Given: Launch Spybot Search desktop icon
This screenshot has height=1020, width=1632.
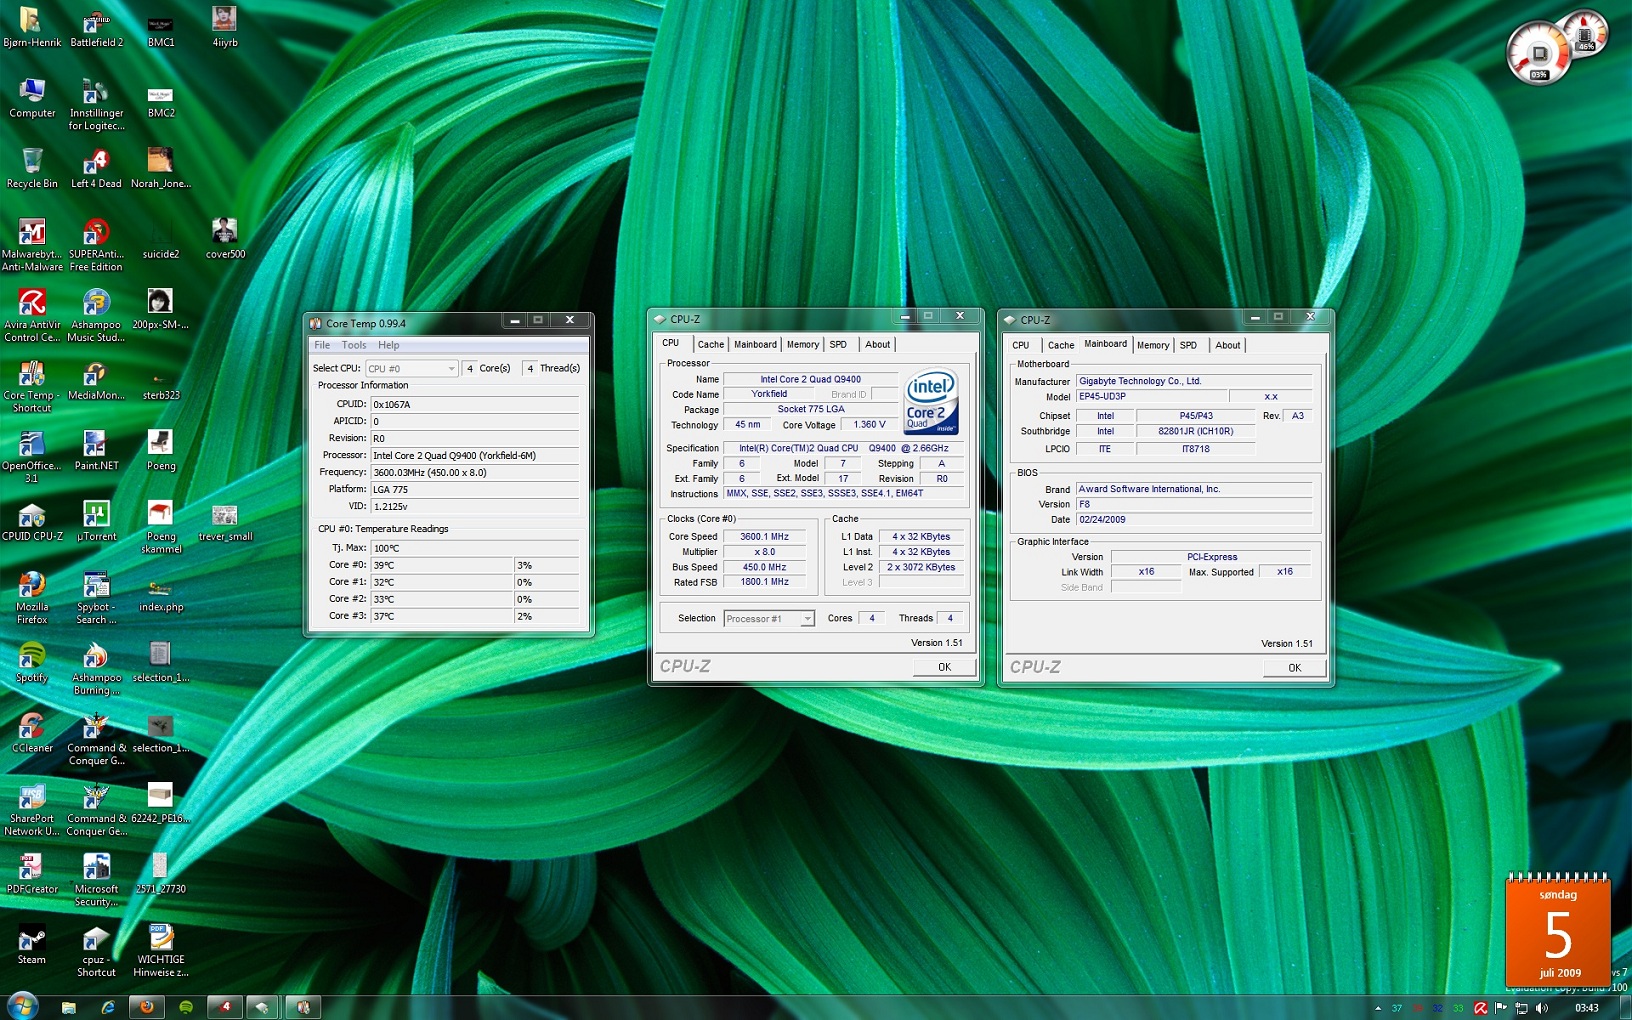Looking at the screenshot, I should coord(96,598).
